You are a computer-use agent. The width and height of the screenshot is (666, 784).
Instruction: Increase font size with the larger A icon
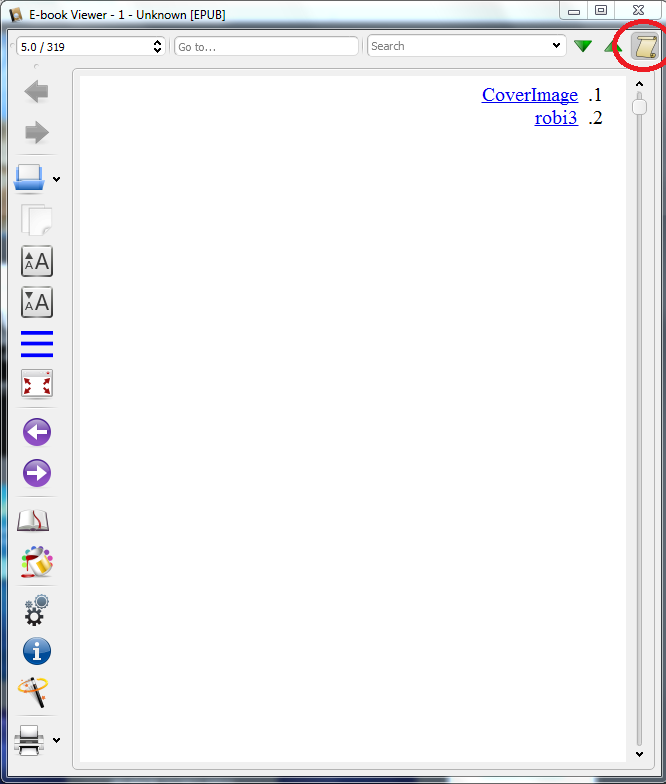pos(36,261)
